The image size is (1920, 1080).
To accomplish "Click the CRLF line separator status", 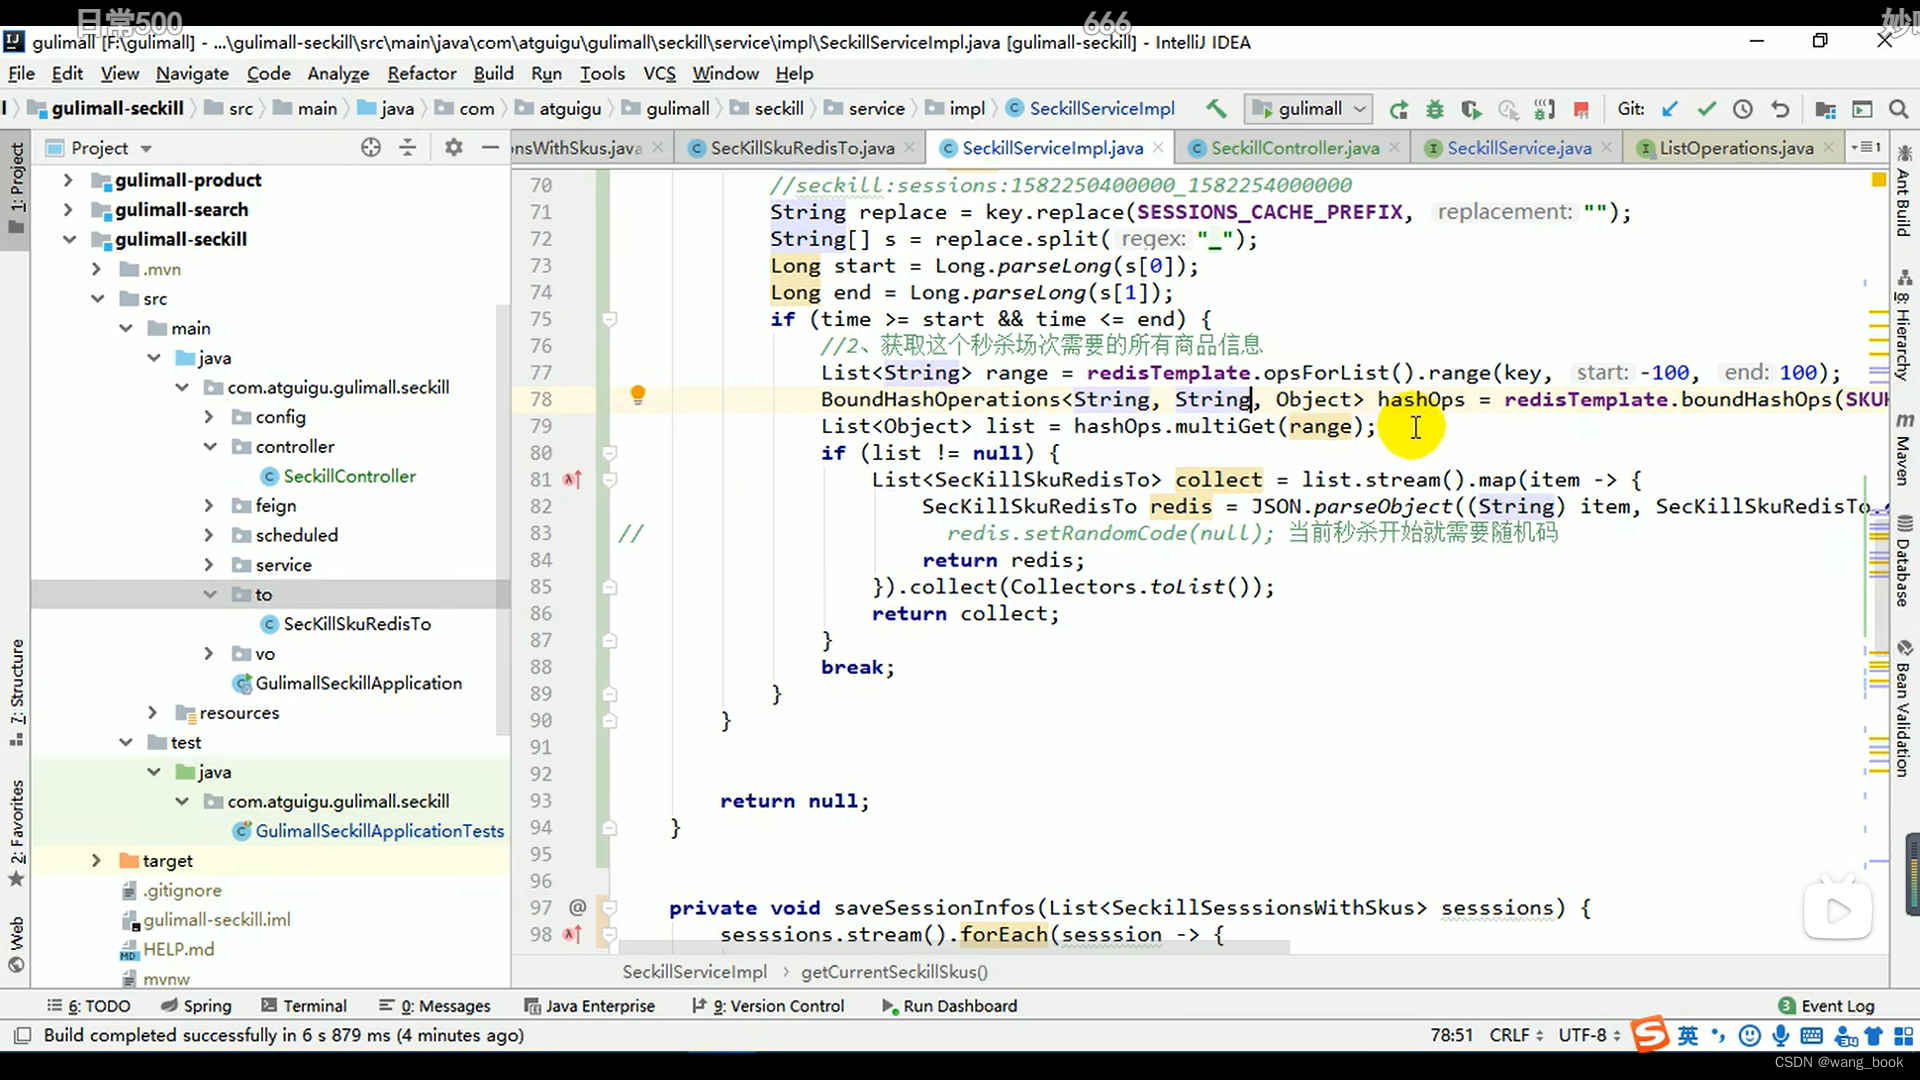I will [1516, 1035].
